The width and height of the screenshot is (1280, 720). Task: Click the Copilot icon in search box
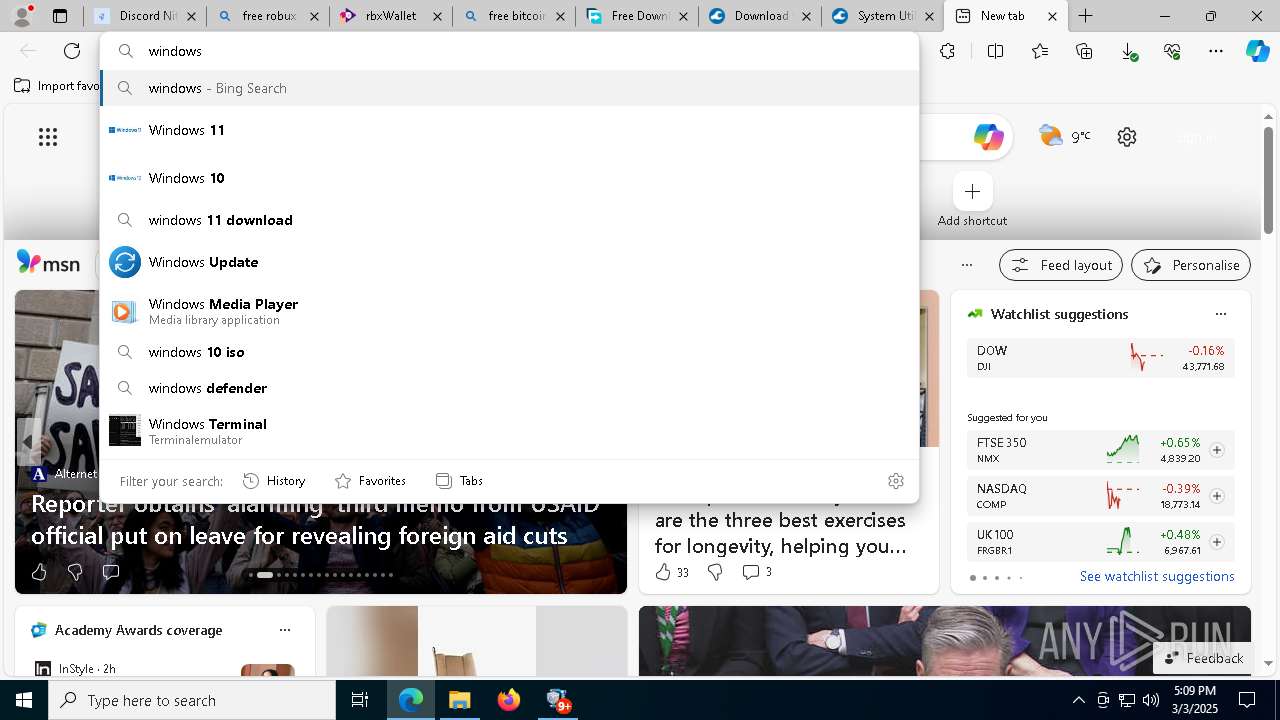(x=988, y=137)
